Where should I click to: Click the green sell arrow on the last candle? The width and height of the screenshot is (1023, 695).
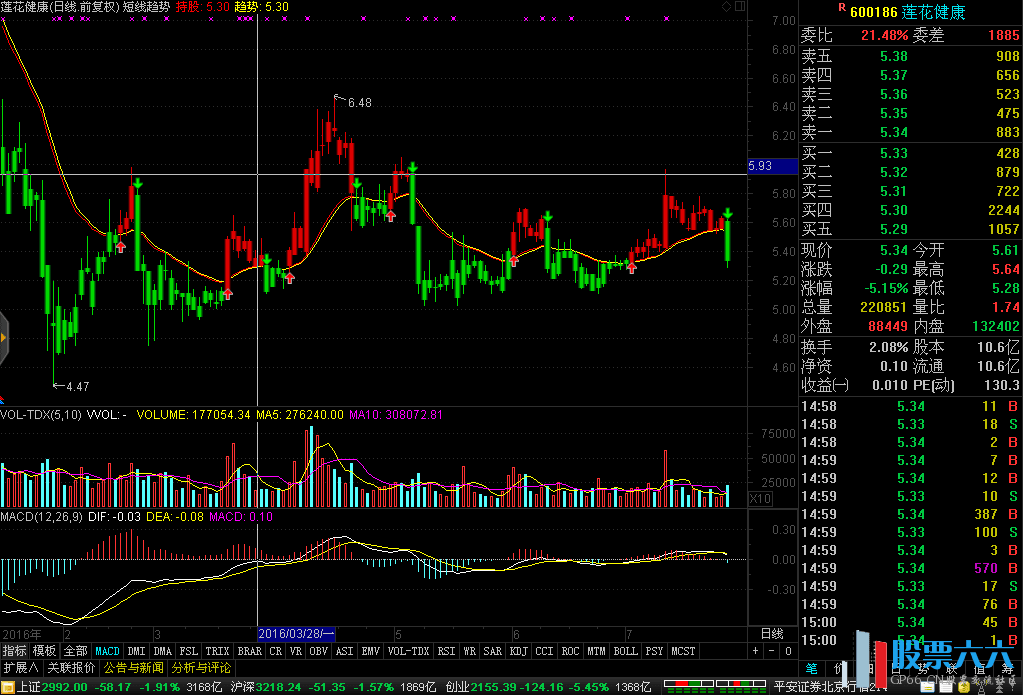coord(729,214)
